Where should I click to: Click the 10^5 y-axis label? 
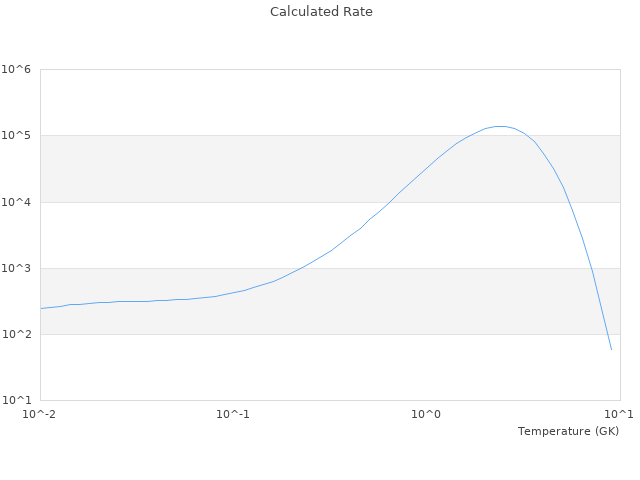click(16, 136)
